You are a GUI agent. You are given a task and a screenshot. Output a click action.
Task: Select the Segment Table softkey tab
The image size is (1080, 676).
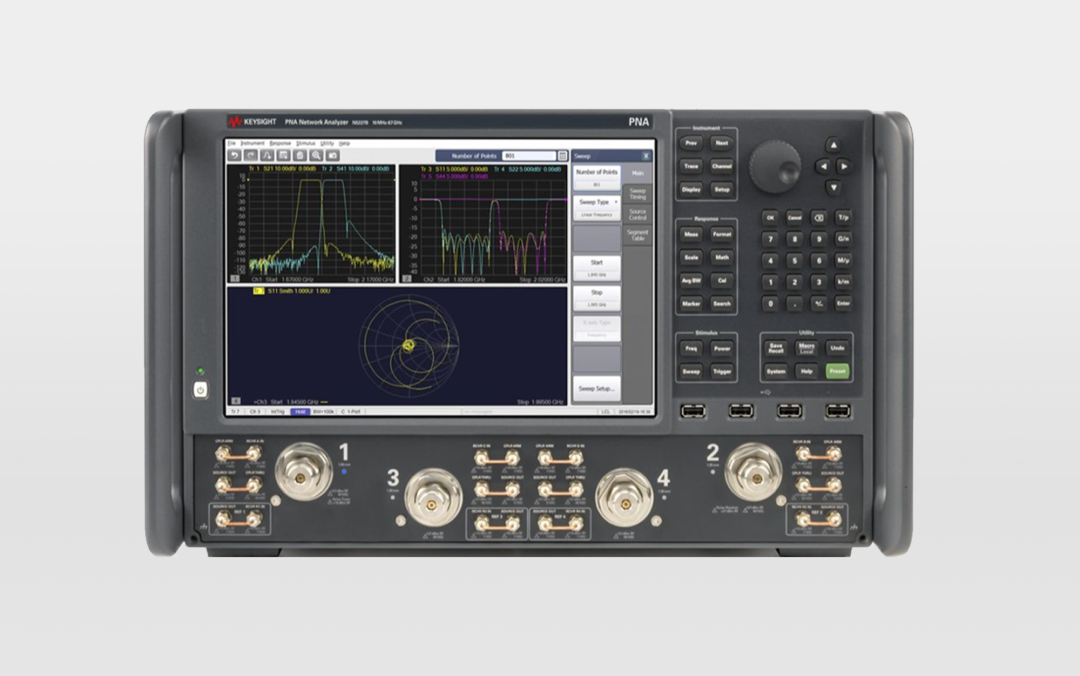pyautogui.click(x=638, y=235)
